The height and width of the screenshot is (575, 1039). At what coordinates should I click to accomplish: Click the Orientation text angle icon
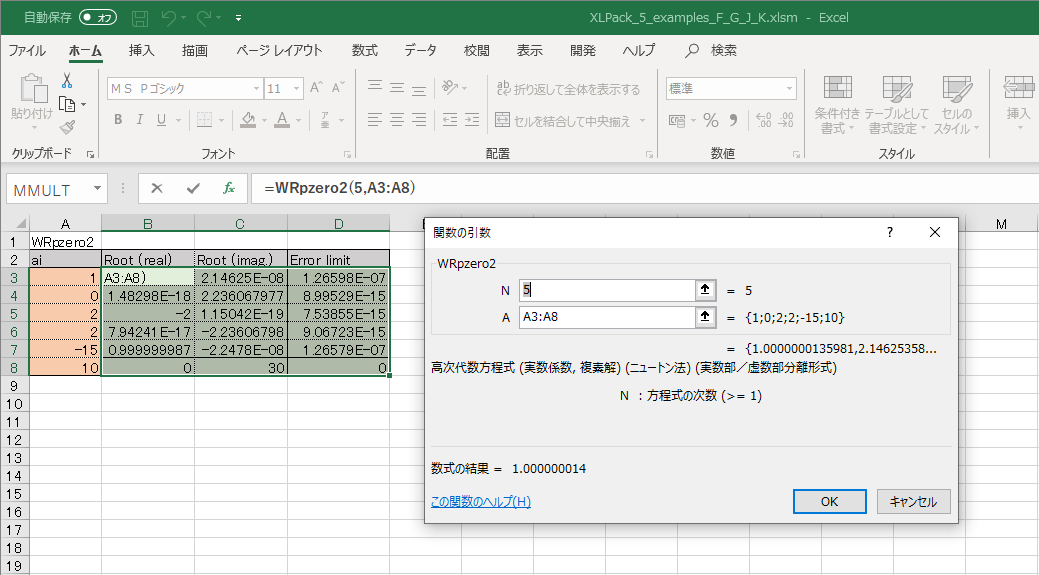tap(450, 87)
